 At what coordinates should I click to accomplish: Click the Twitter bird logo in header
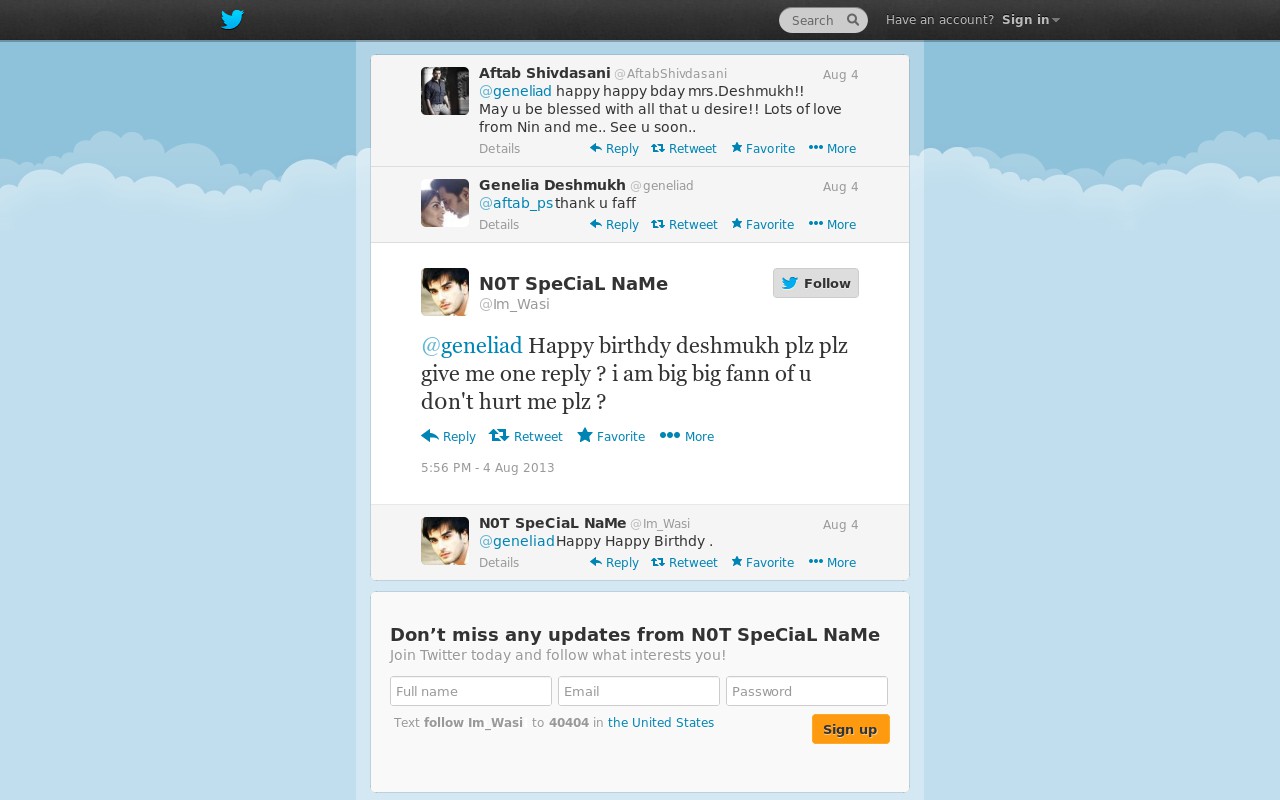(x=232, y=20)
